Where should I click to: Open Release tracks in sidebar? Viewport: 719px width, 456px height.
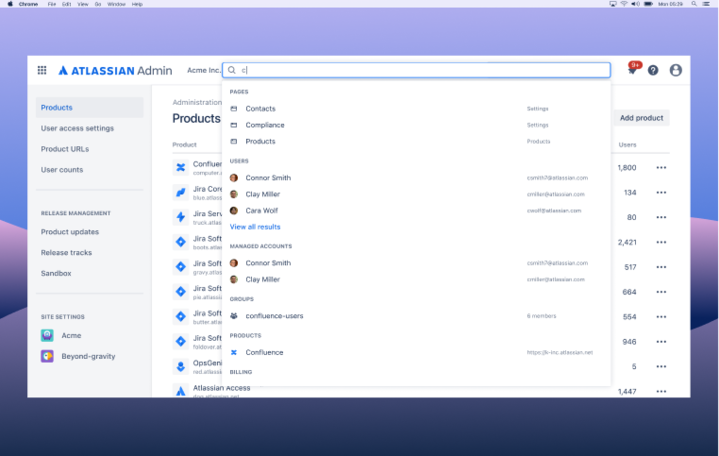[66, 252]
